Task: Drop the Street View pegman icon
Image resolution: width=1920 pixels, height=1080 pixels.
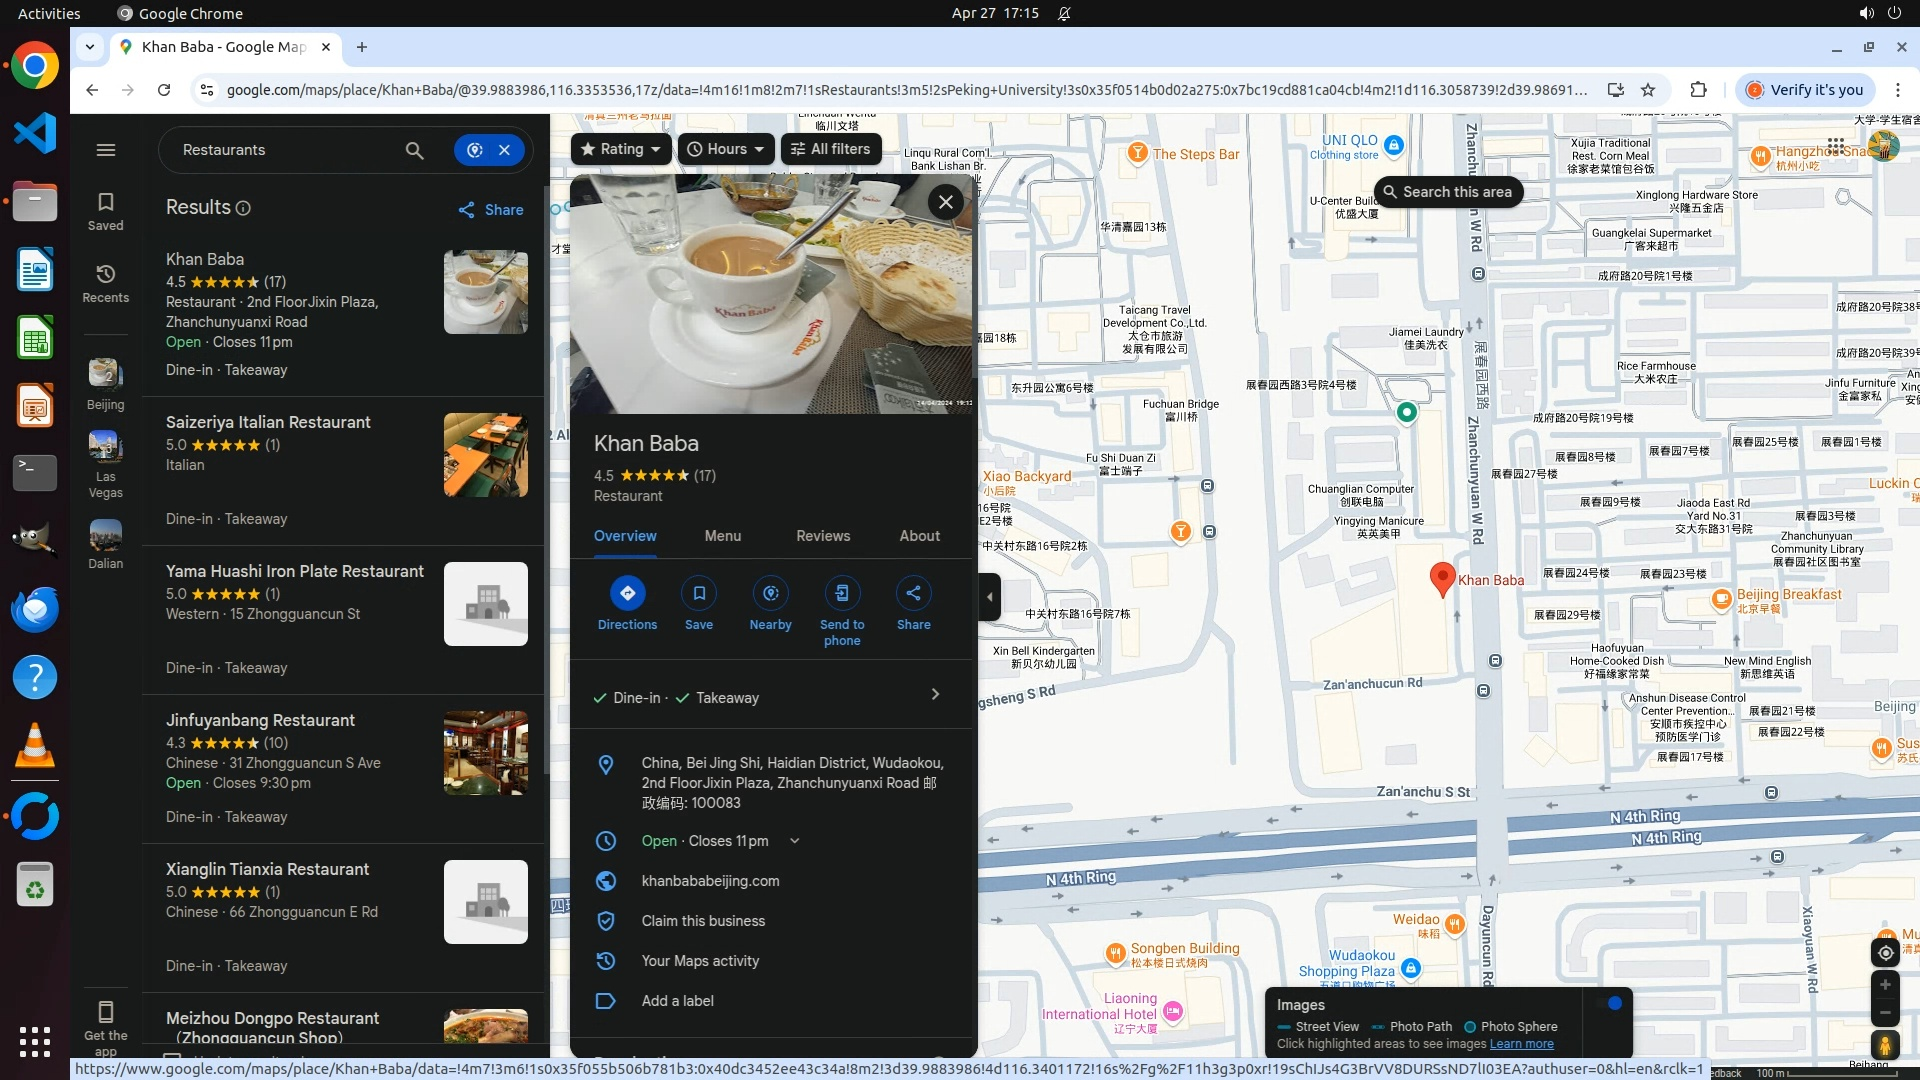Action: [1885, 1045]
